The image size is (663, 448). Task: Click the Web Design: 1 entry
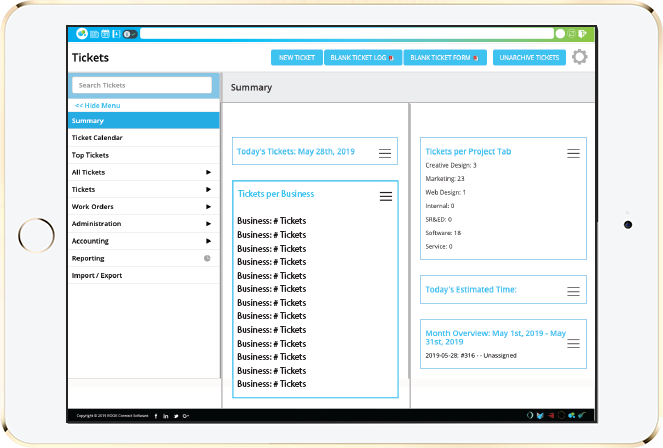point(445,192)
